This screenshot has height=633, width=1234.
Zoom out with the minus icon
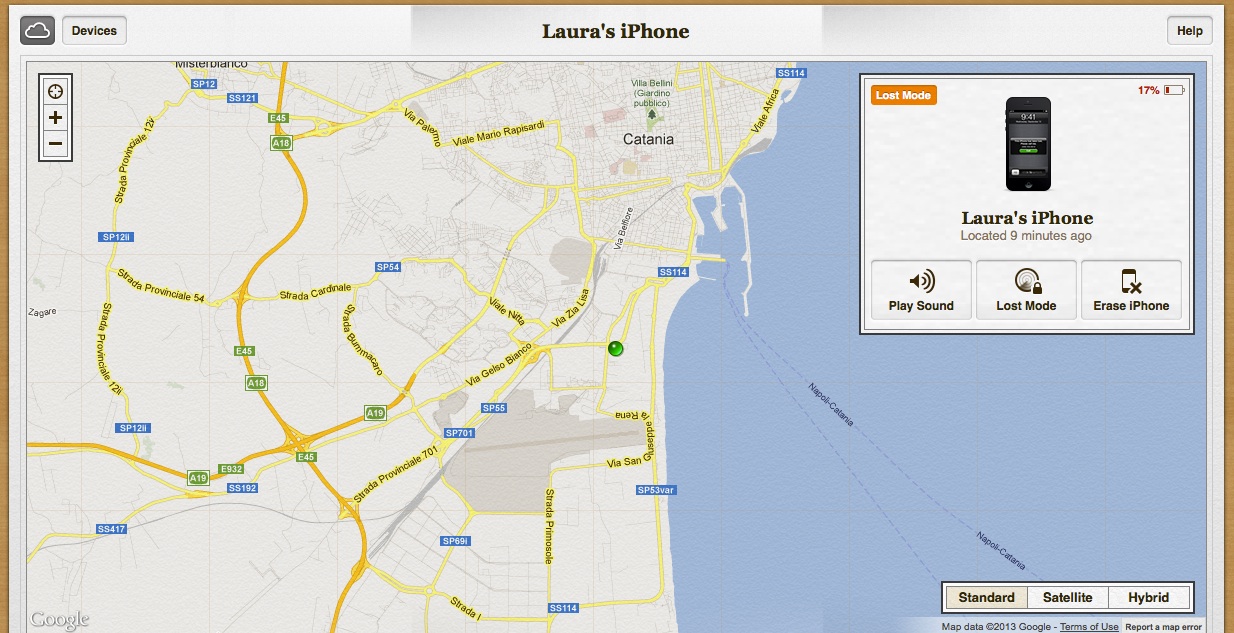click(55, 144)
